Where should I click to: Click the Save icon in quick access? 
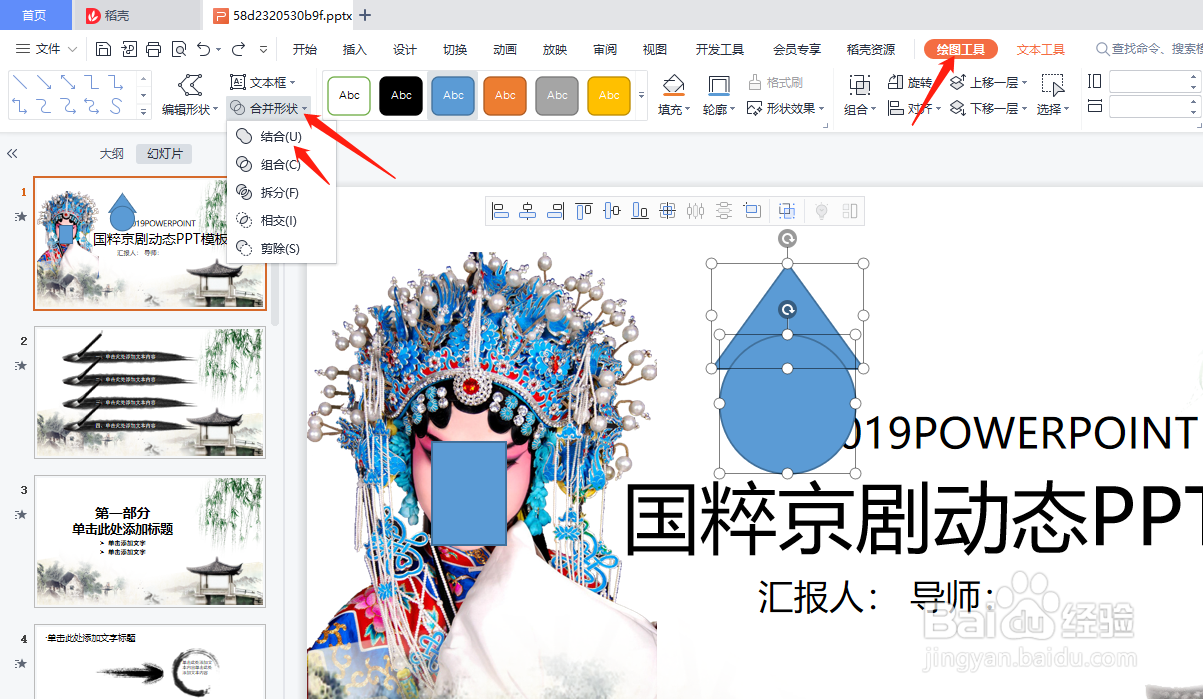tap(103, 49)
